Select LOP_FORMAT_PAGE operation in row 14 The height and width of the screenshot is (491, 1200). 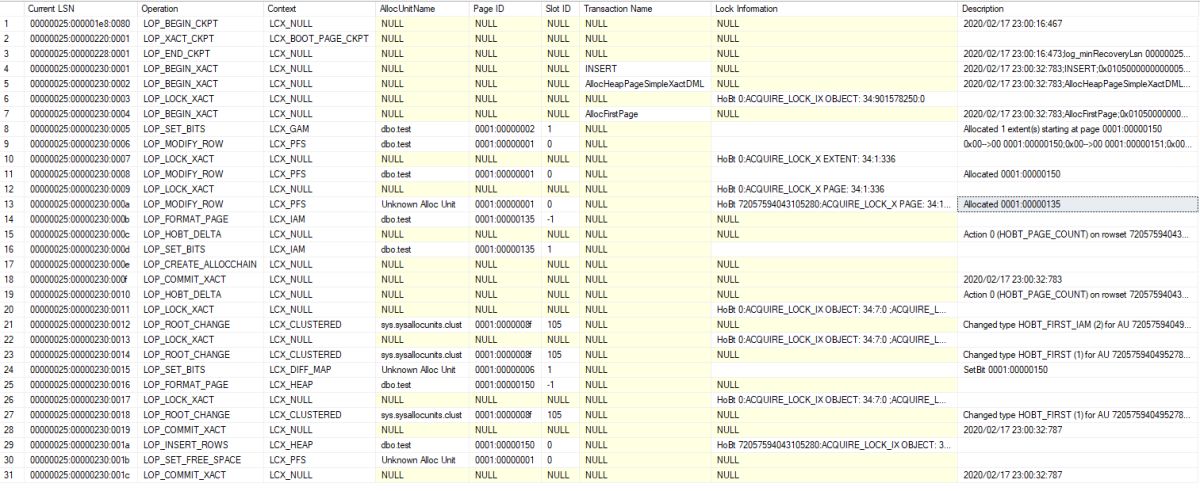(201, 219)
